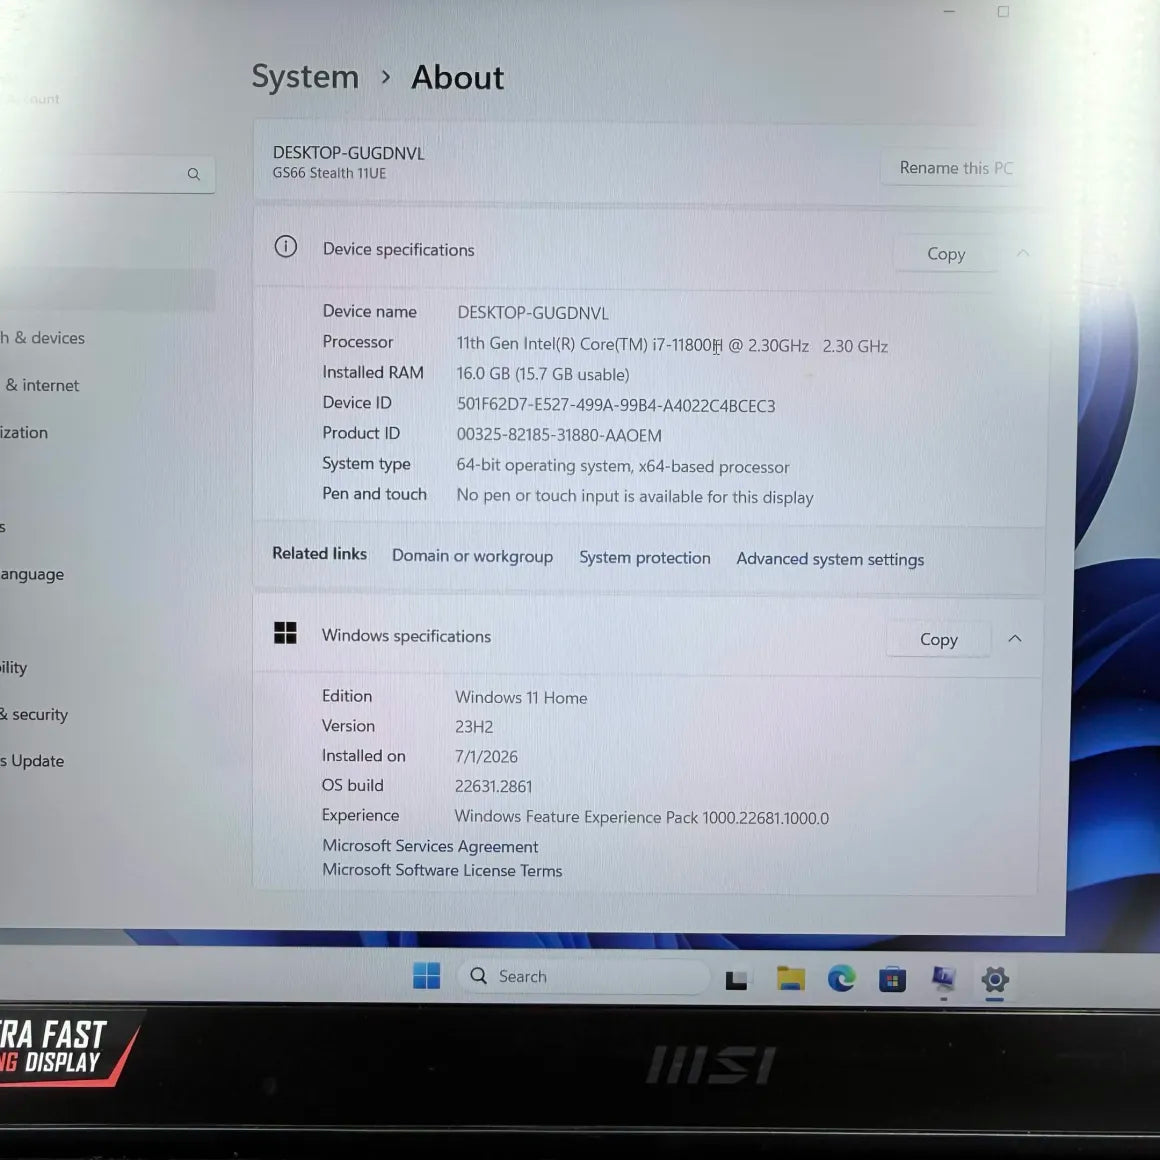Collapse the Windows specifications section

(1015, 638)
